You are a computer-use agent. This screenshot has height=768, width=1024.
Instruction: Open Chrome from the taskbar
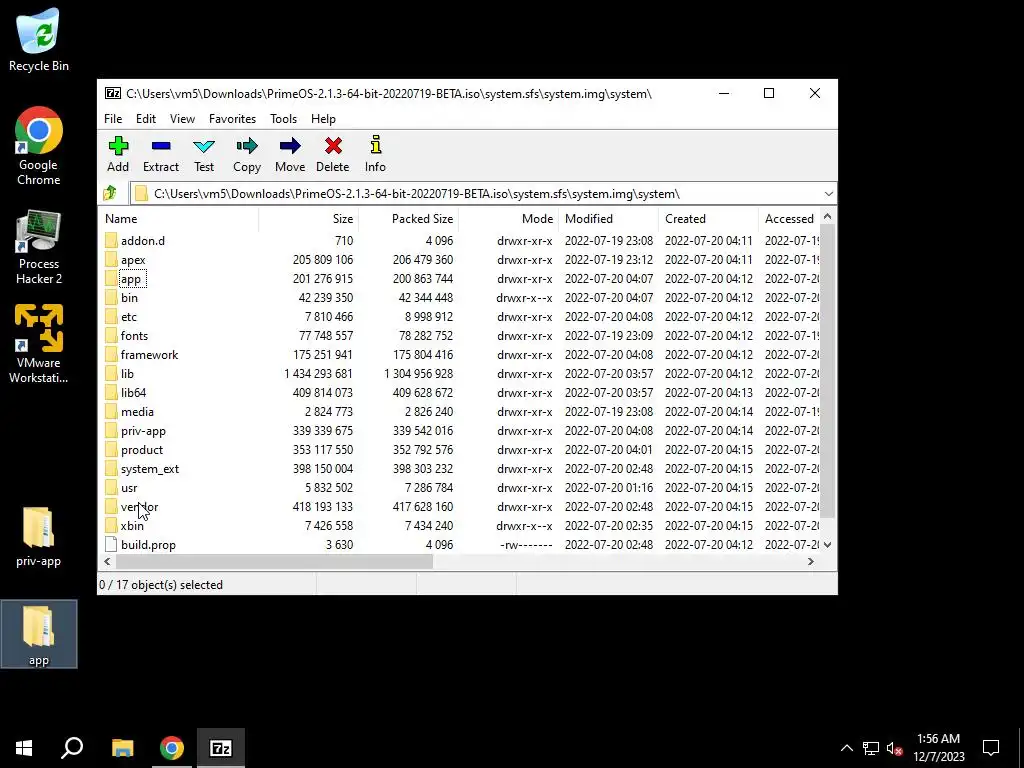click(x=172, y=748)
